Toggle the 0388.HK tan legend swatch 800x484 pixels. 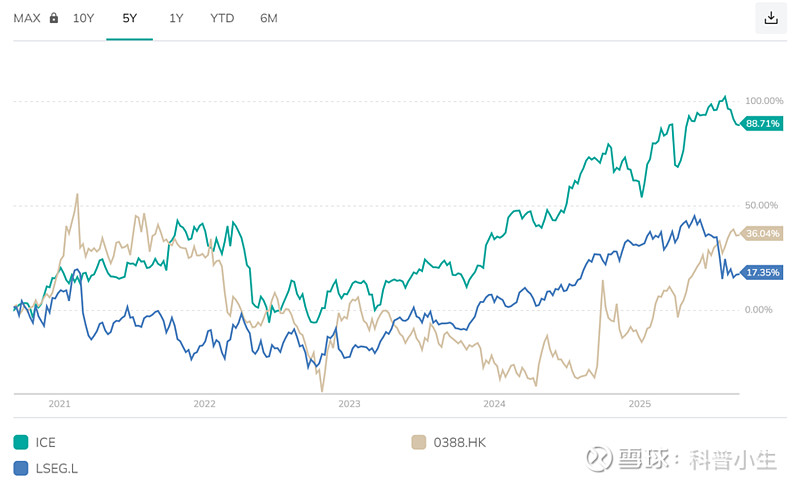click(x=419, y=442)
